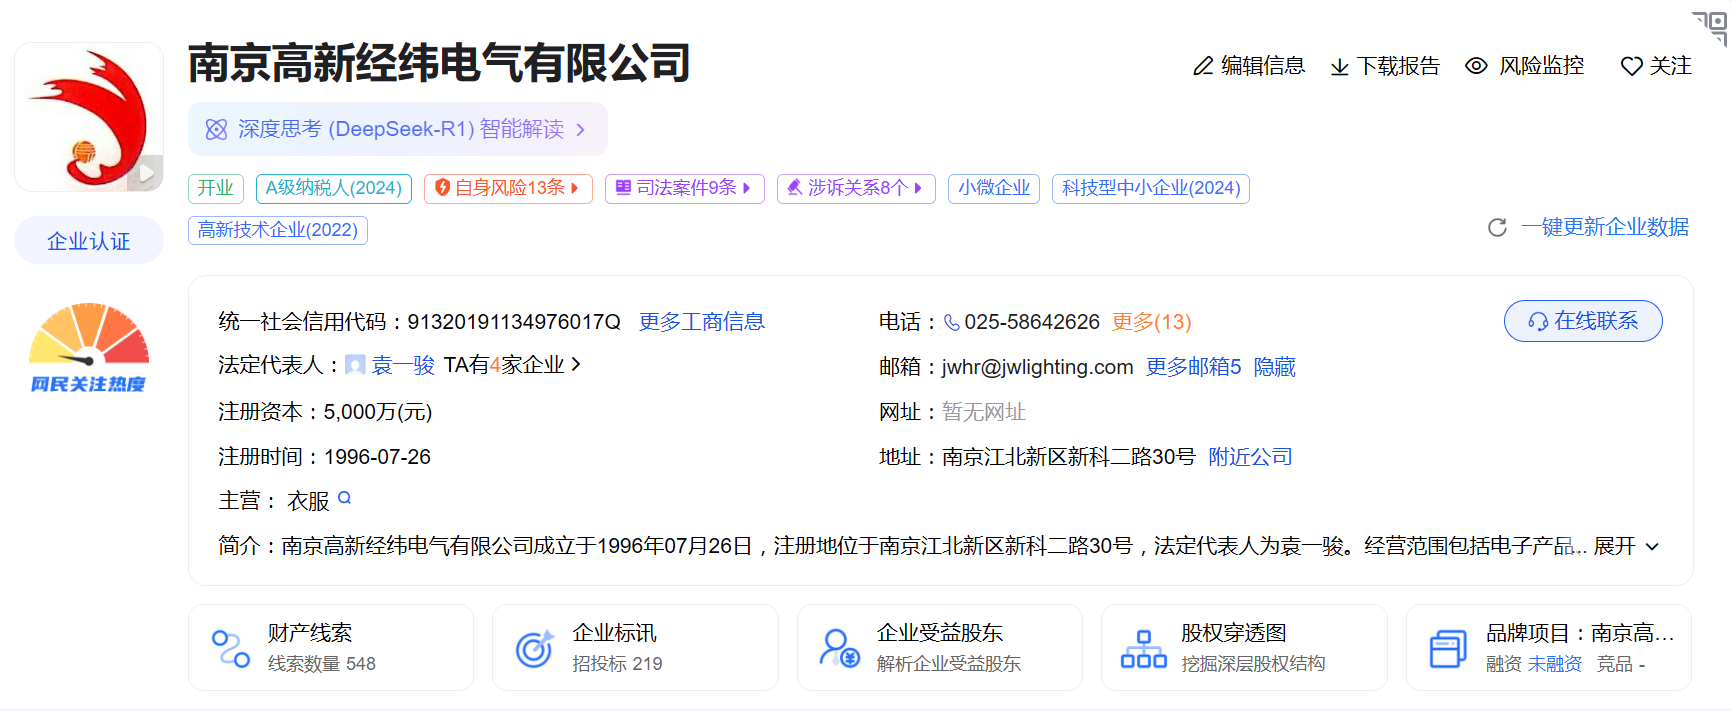This screenshot has height=712, width=1732.
Task: Click the 科技型中小企业(2024) tag
Action: click(x=1151, y=188)
